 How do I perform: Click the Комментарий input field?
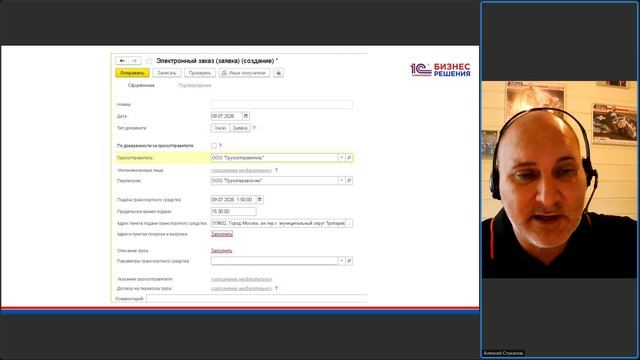click(x=257, y=299)
